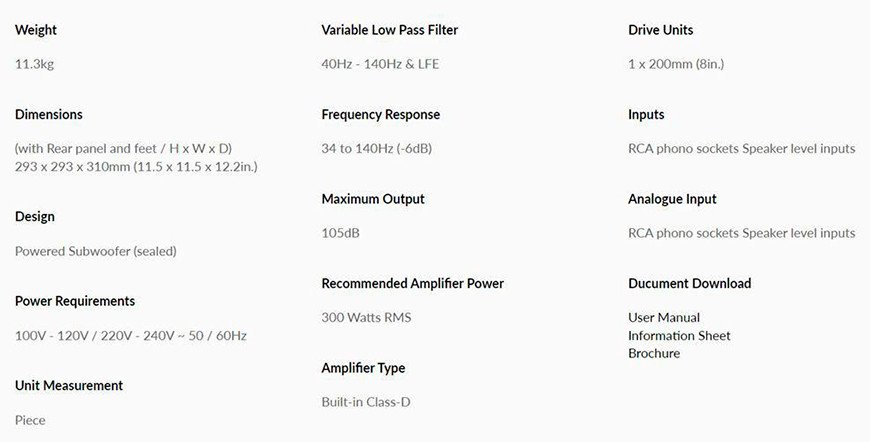Screen dimensions: 870x442
Task: Click the Dimensions heading
Action: point(49,115)
